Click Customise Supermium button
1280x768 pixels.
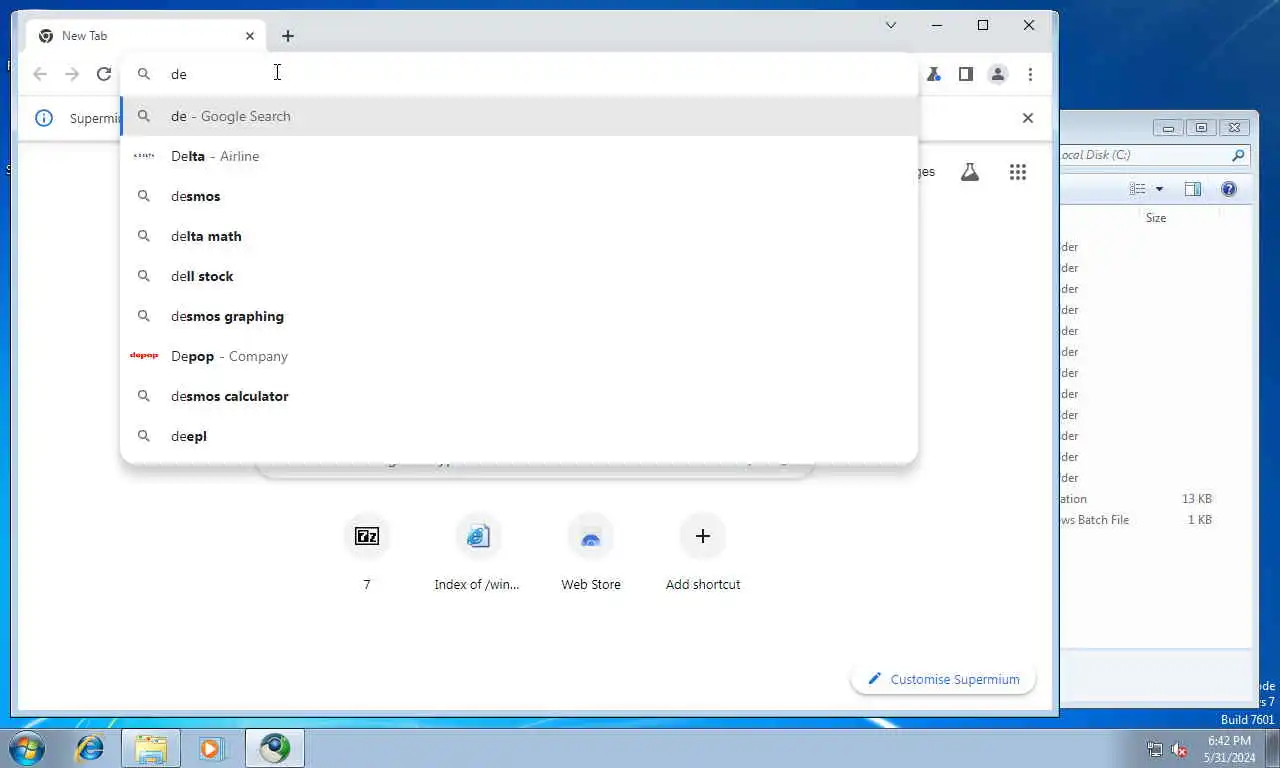[943, 679]
